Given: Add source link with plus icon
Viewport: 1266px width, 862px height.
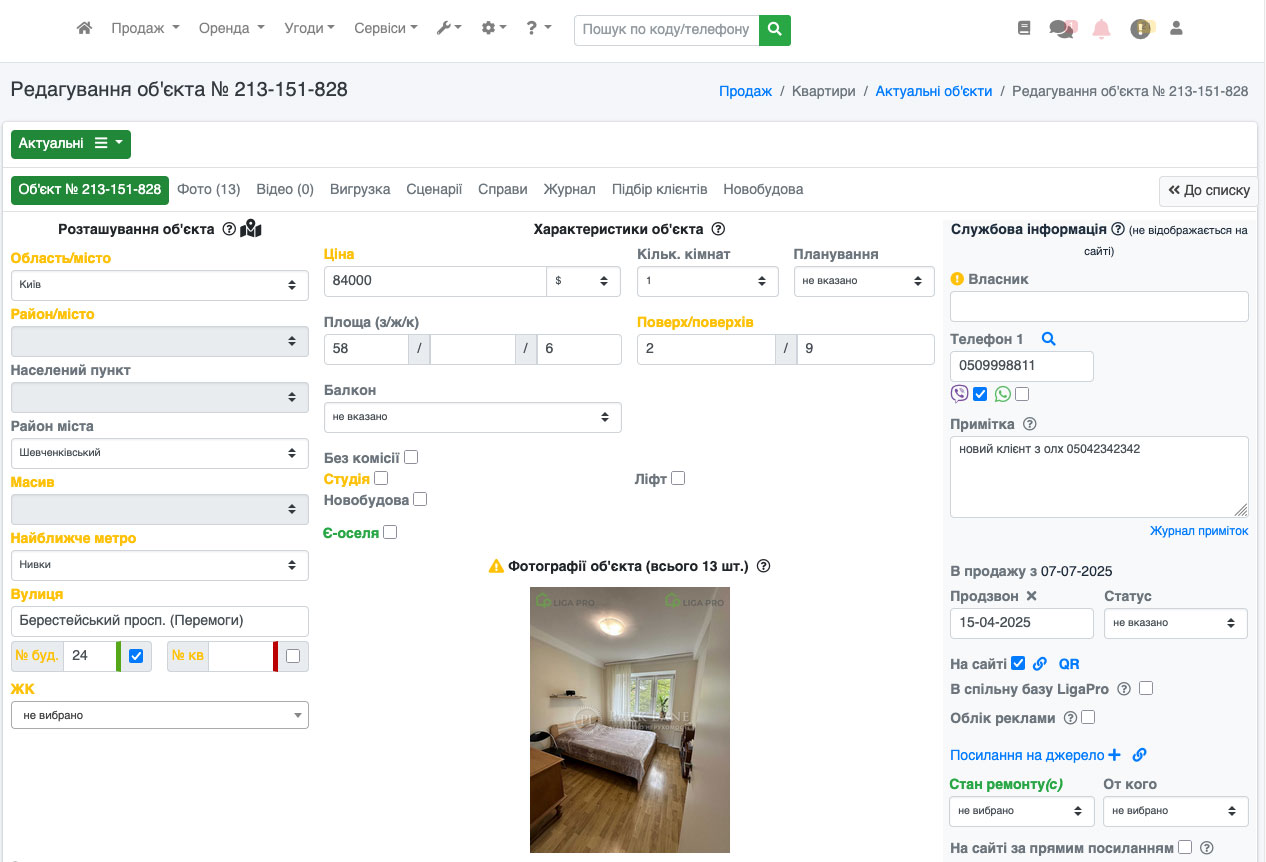Looking at the screenshot, I should click(1115, 755).
